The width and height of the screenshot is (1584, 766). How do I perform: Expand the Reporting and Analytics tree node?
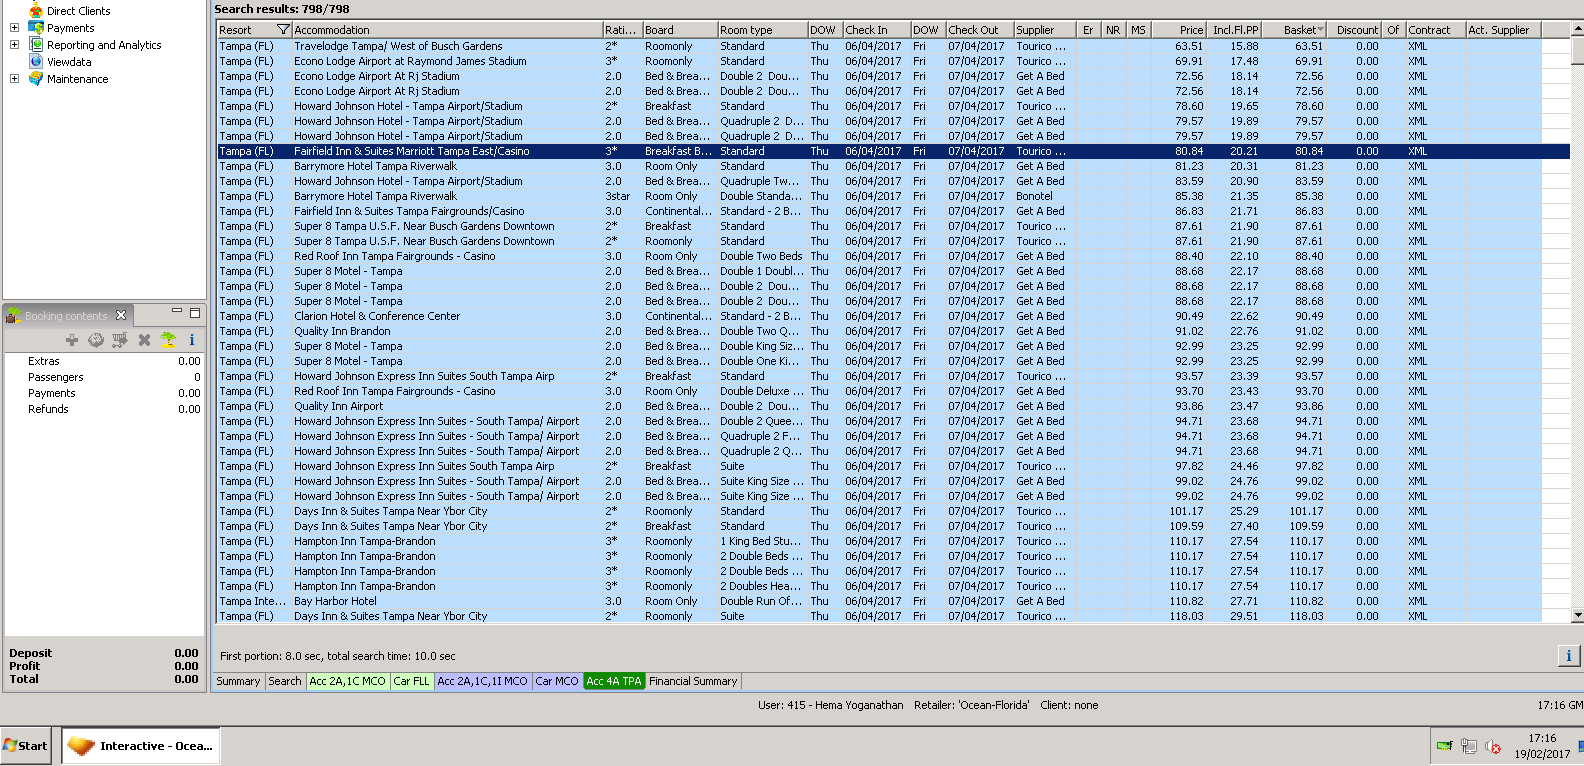click(14, 45)
